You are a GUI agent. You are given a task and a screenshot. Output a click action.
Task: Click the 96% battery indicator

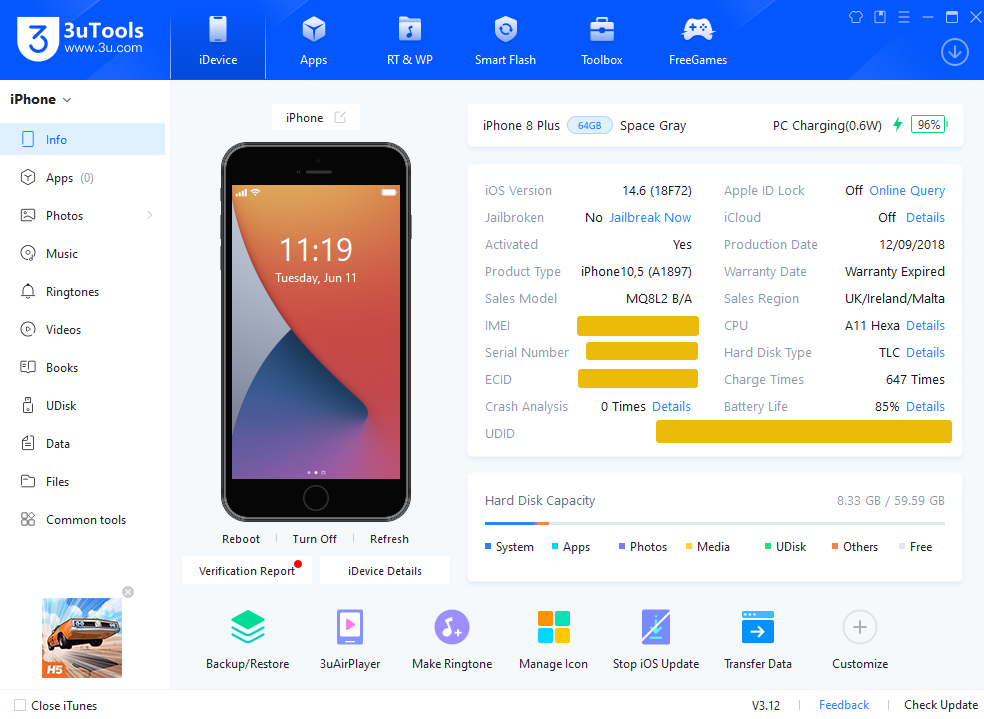929,125
